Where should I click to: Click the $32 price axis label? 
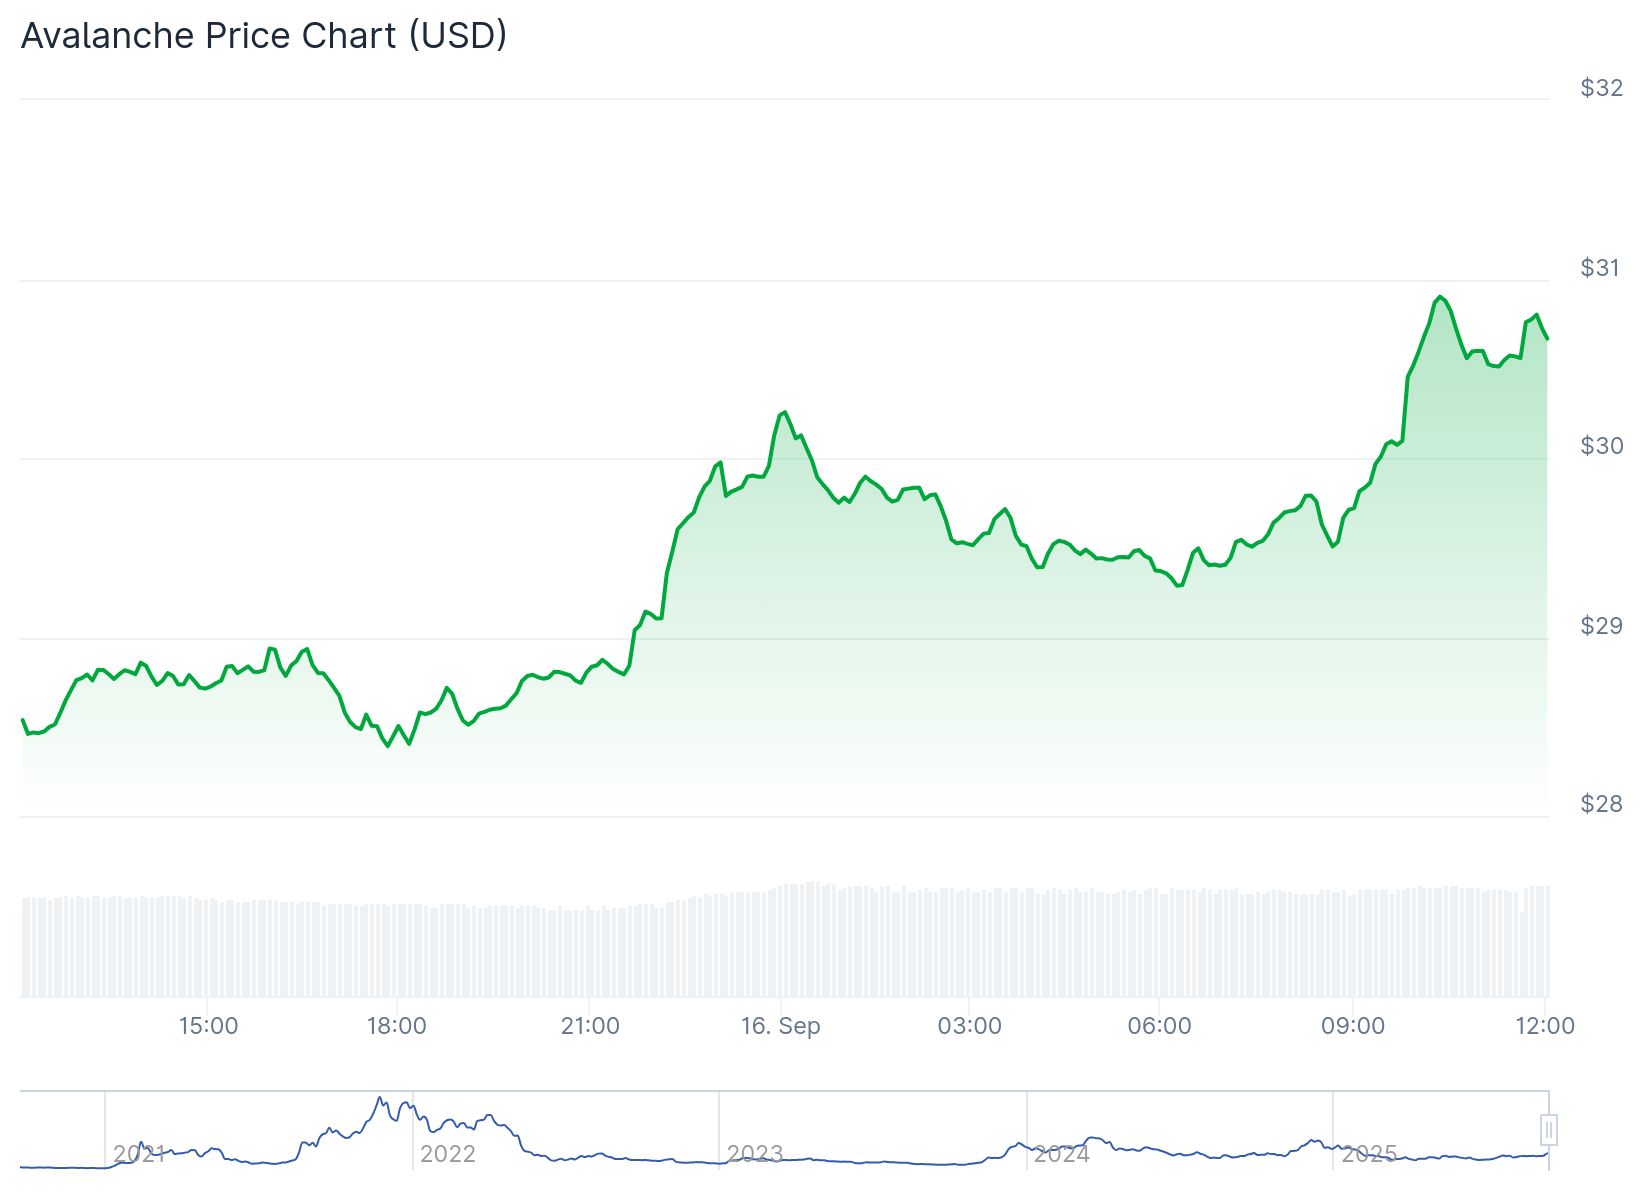click(1601, 88)
